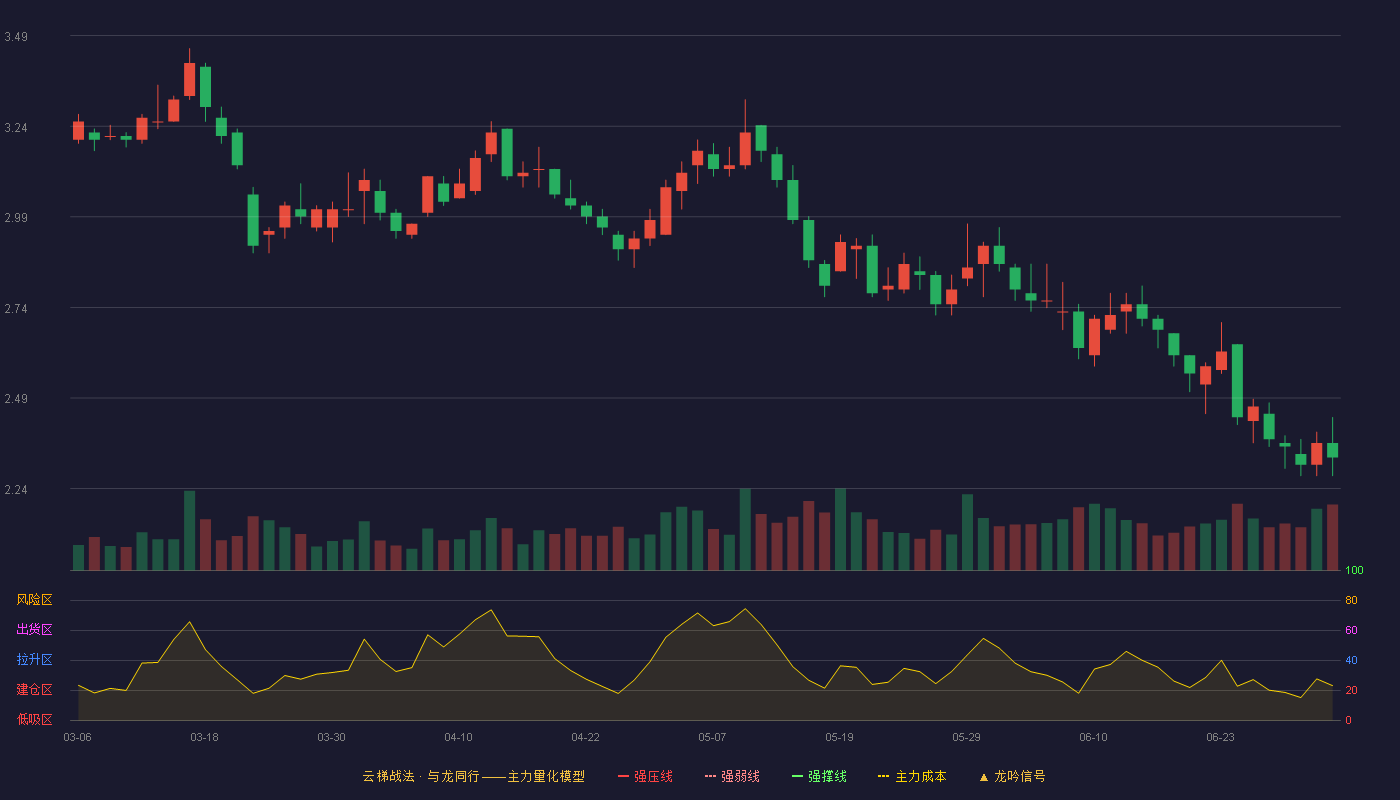Click the 04-22 date label
Screen dimensions: 1400x800
585,737
